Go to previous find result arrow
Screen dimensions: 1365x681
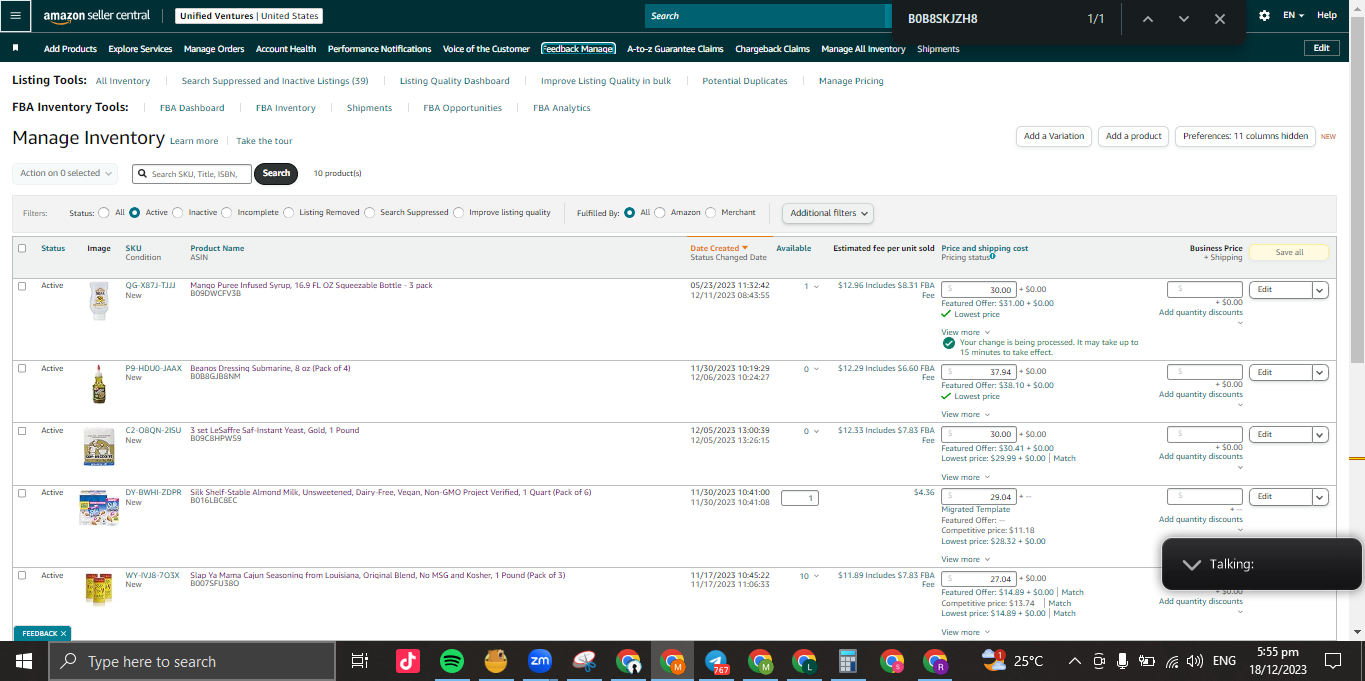[x=1148, y=19]
